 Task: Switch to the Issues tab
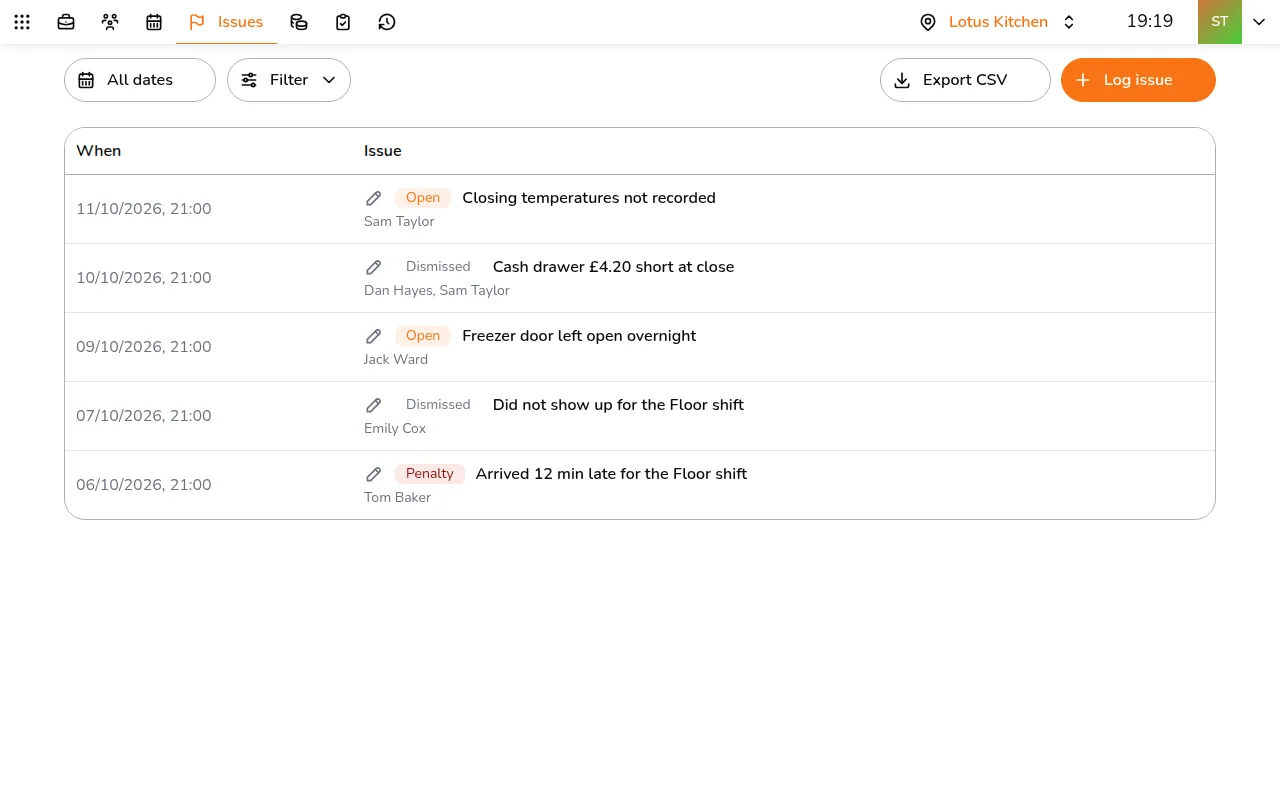226,22
